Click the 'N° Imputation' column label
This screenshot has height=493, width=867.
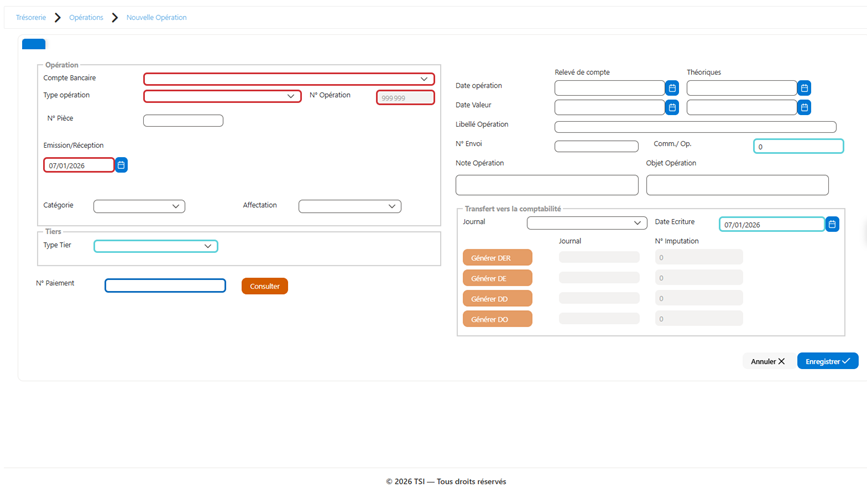pyautogui.click(x=676, y=241)
